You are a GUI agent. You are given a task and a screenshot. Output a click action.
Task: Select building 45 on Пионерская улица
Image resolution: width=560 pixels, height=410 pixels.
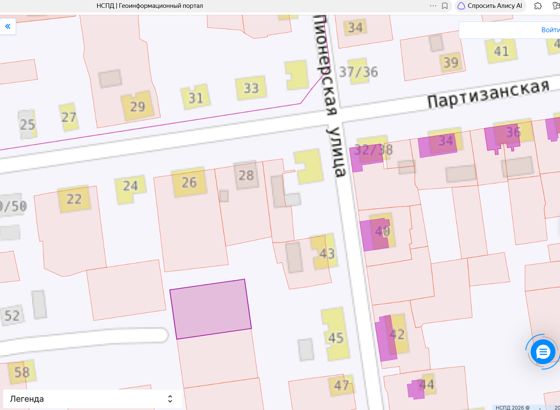[335, 334]
